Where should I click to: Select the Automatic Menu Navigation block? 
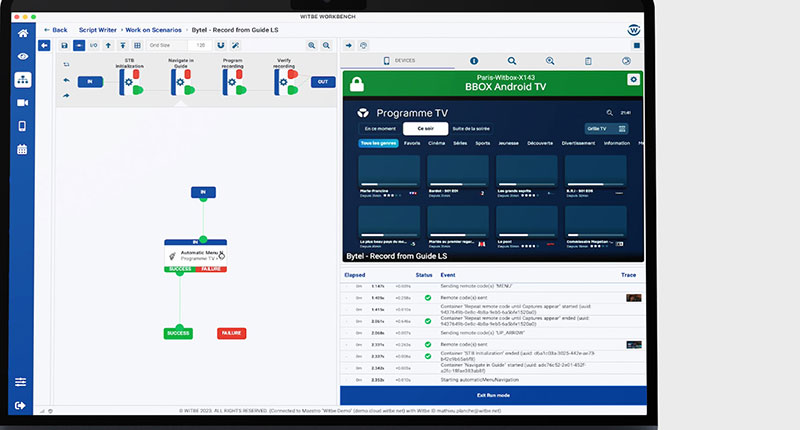pyautogui.click(x=195, y=256)
